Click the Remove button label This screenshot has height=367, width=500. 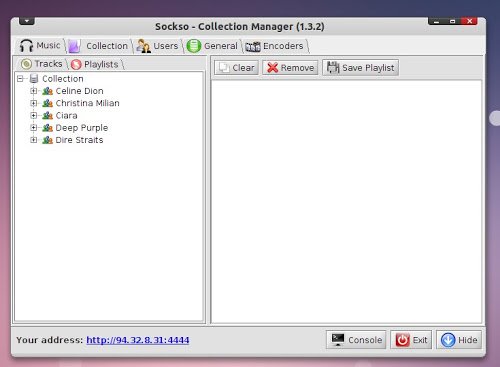(x=297, y=68)
